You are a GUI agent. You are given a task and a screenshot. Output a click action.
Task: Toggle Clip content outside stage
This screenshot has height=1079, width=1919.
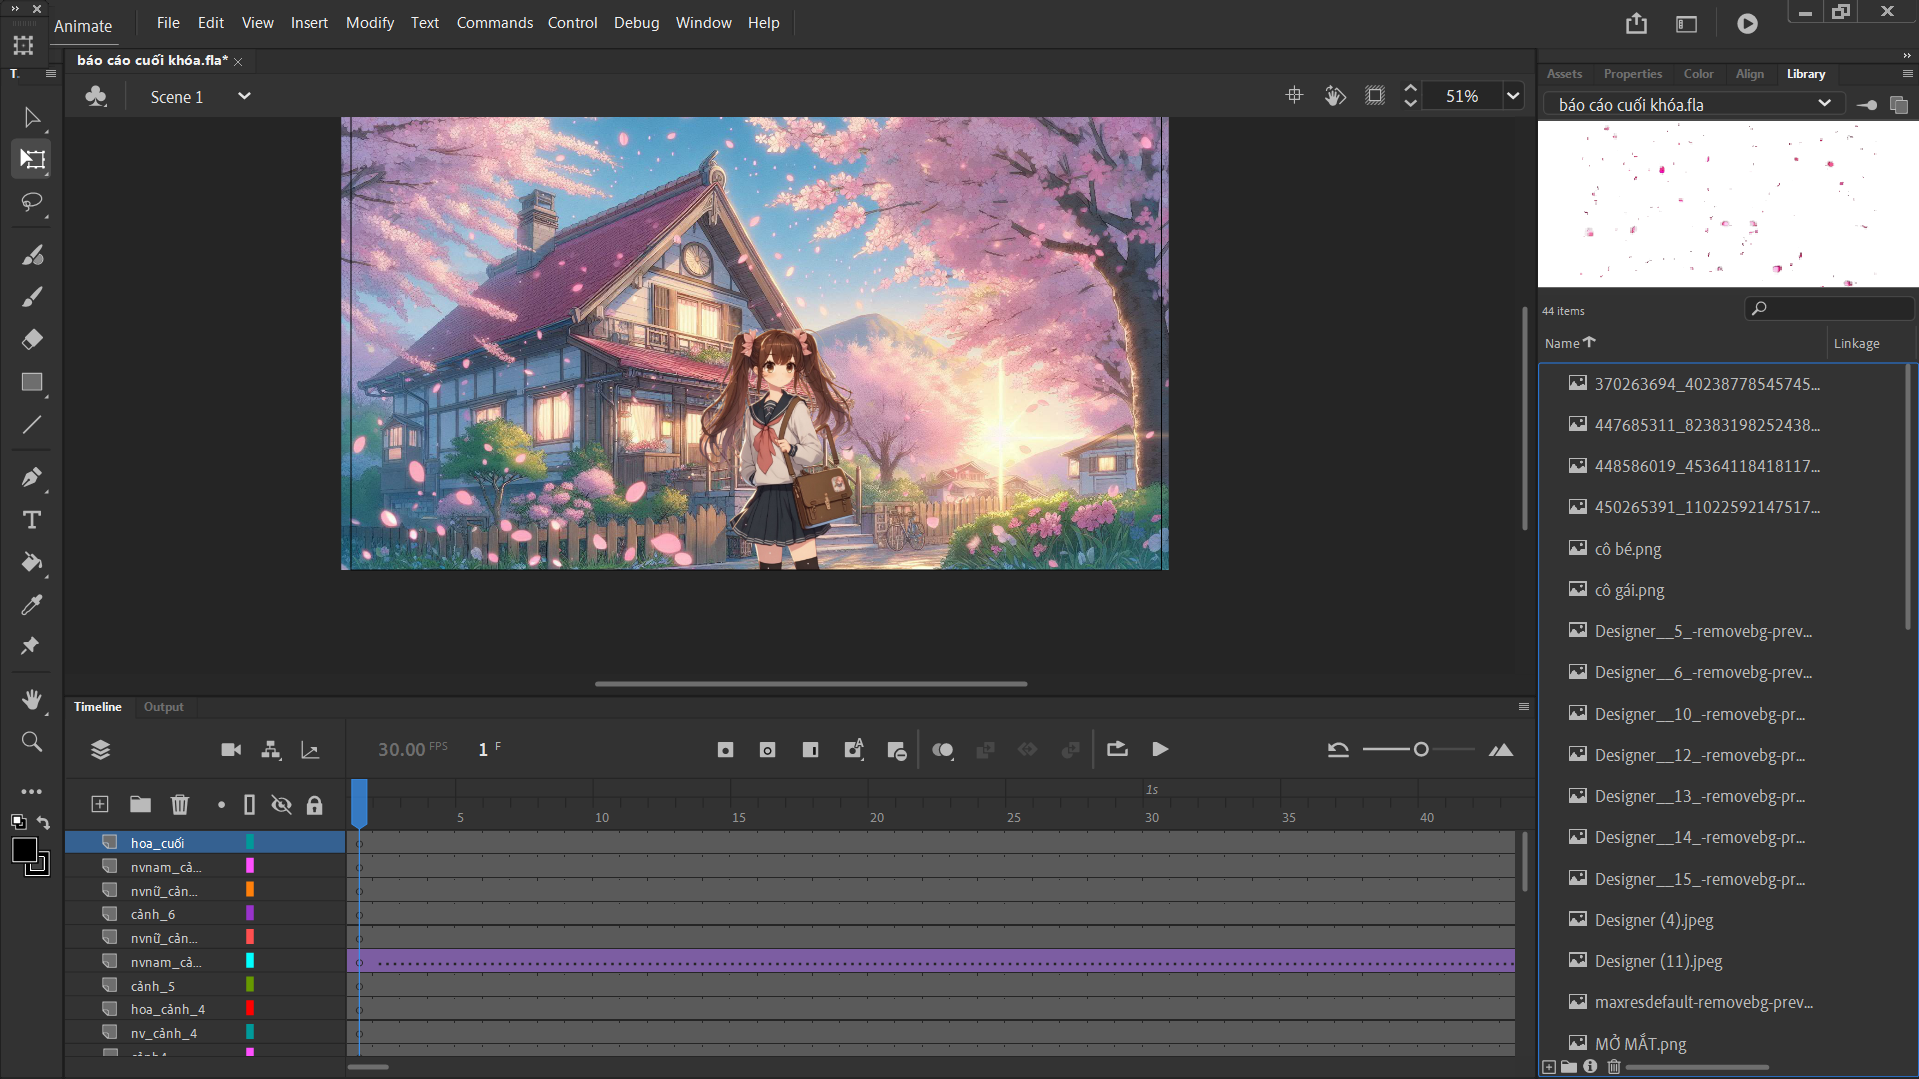coord(1376,96)
